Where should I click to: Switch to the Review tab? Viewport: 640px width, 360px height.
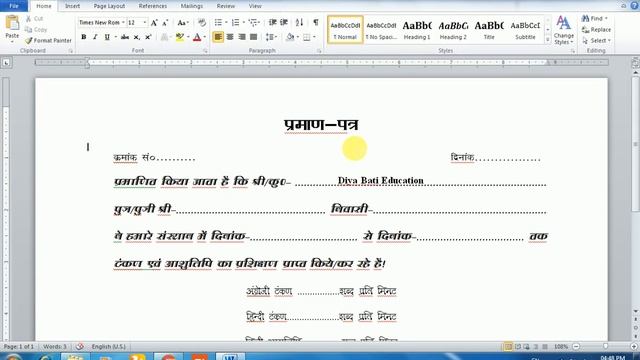(226, 6)
